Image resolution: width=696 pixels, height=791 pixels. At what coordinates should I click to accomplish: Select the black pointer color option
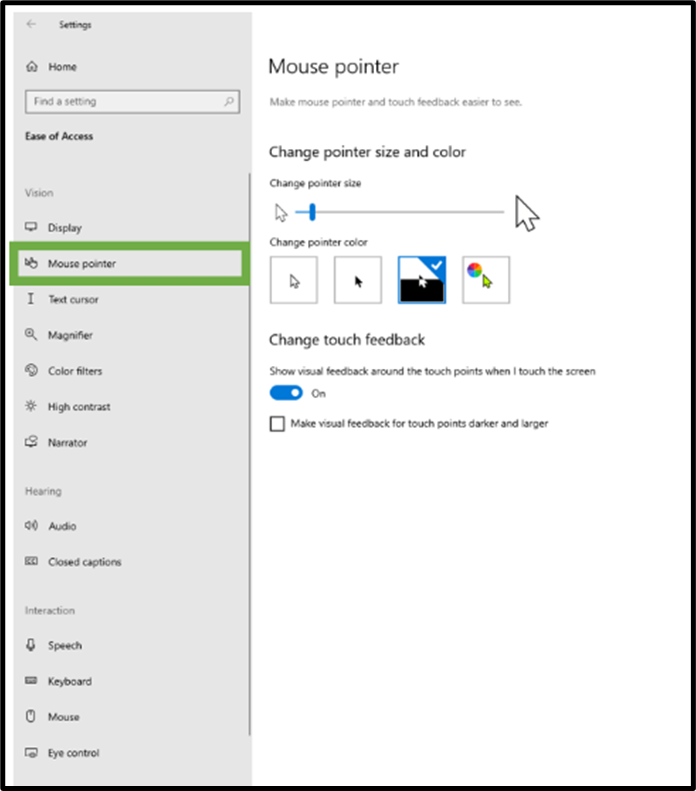pyautogui.click(x=358, y=280)
